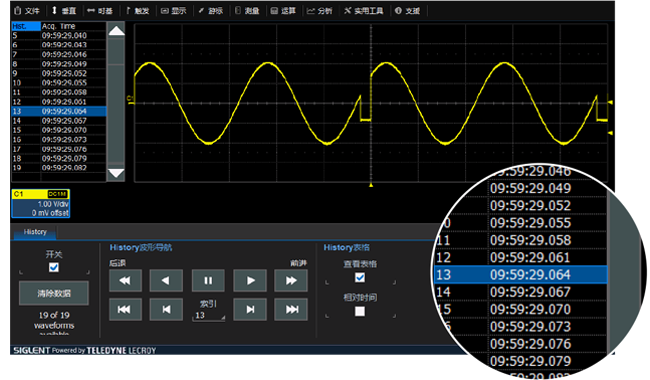Screen dimensions: 650x380
Task: Click the 清除数据 clear data button
Action: (x=54, y=293)
